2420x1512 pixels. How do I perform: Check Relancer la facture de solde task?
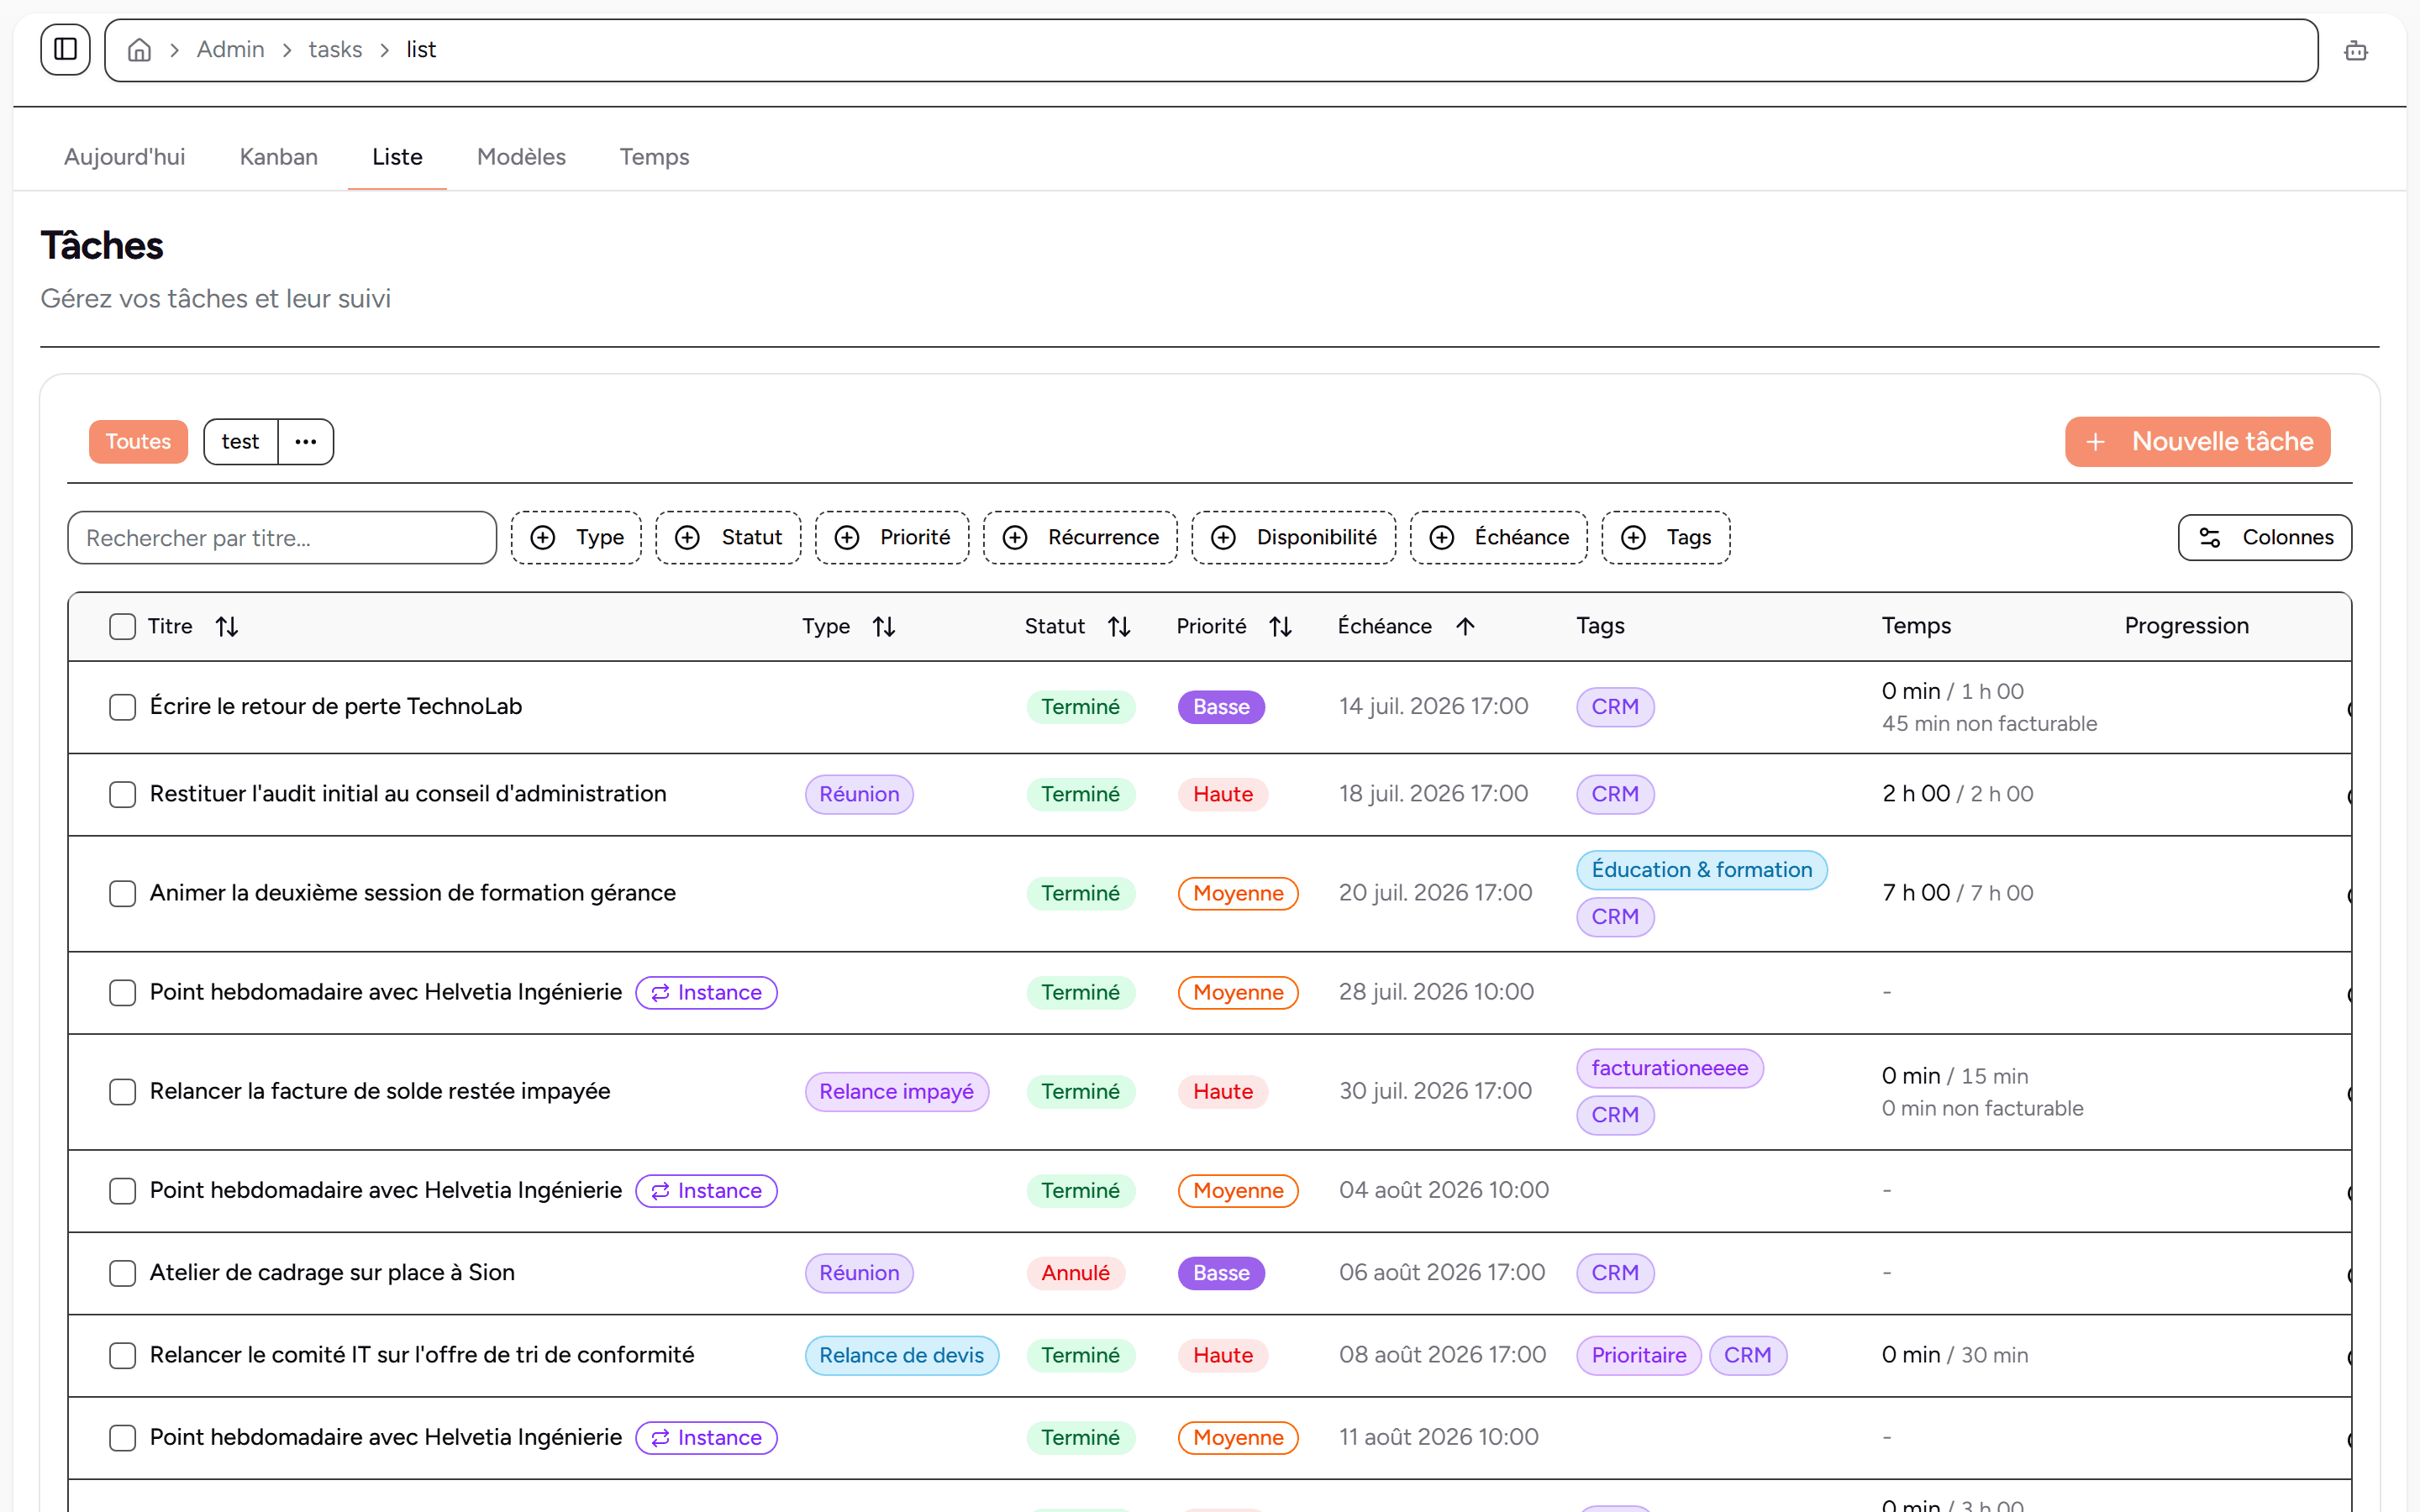pyautogui.click(x=122, y=1092)
